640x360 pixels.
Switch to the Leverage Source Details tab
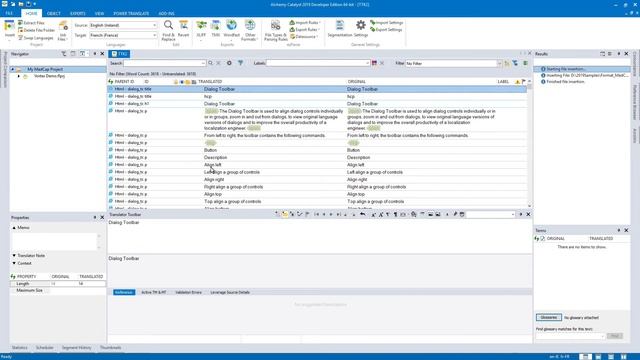coord(230,292)
